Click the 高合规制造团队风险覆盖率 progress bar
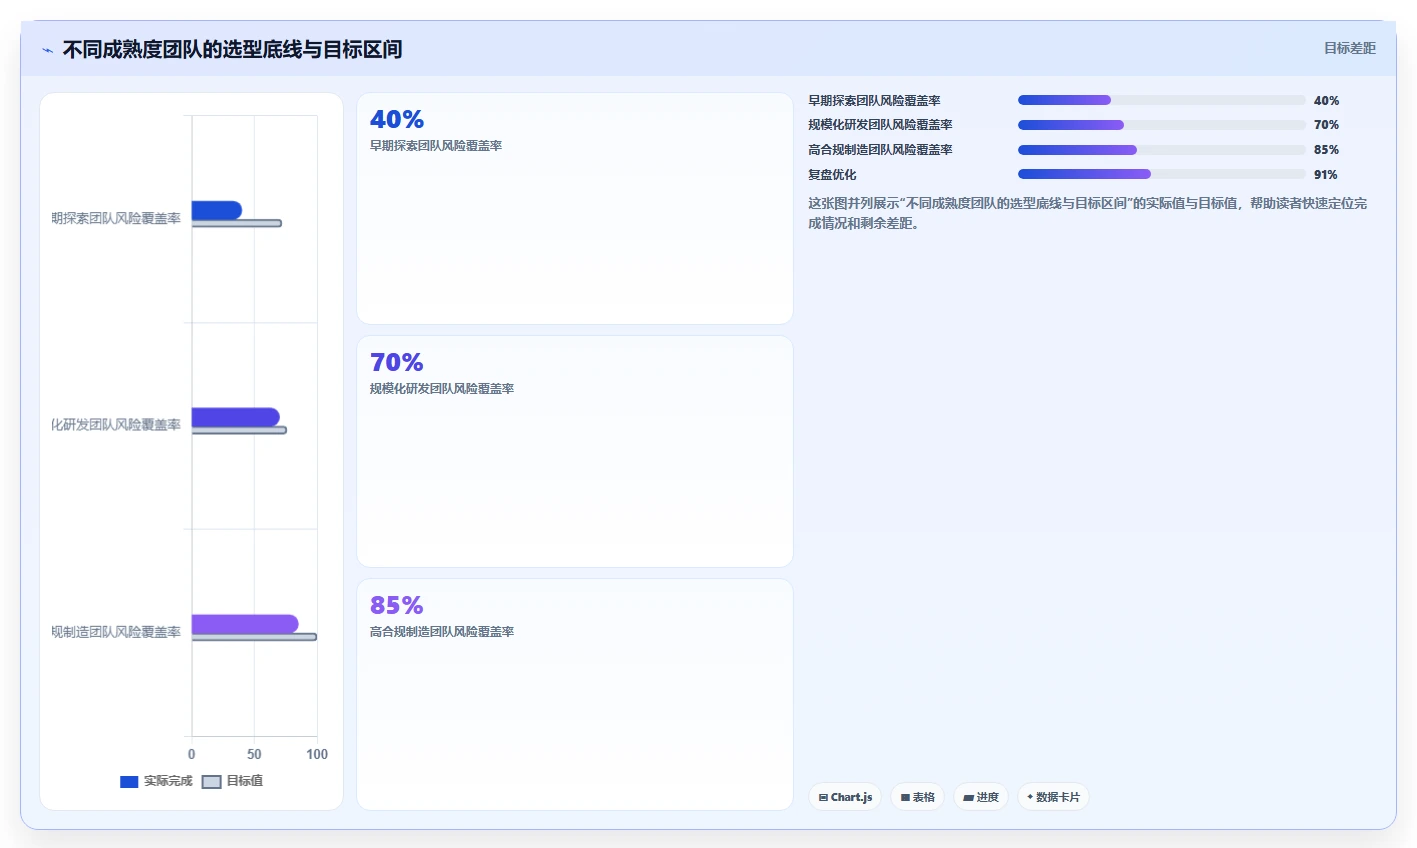The width and height of the screenshot is (1417, 848). pyautogui.click(x=1162, y=150)
